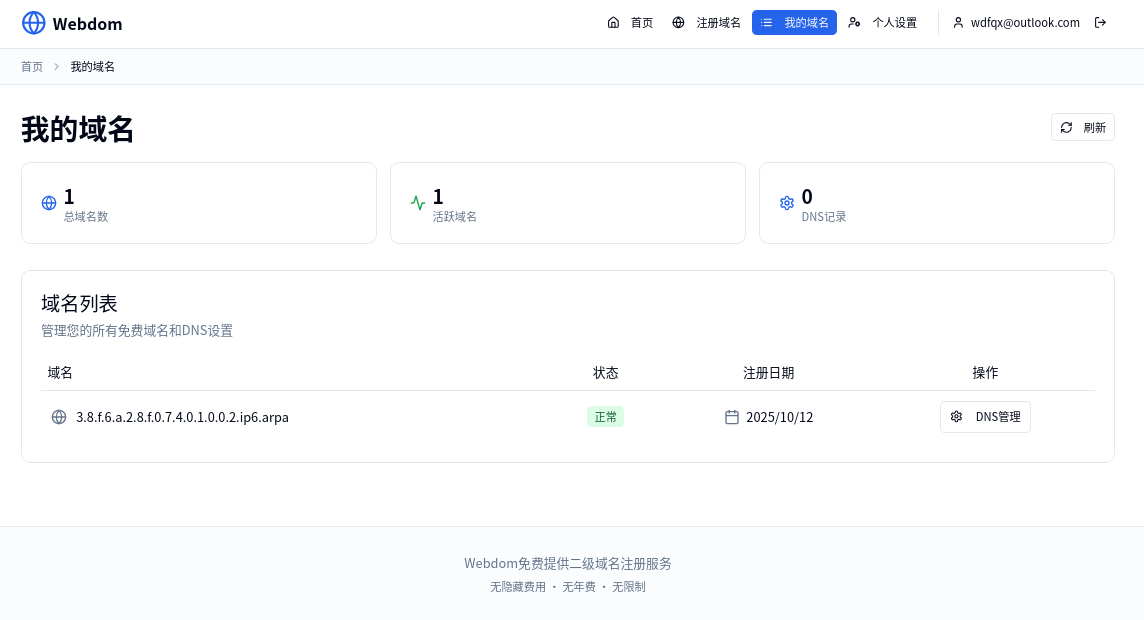Click the home icon beside 首页 nav item
This screenshot has width=1144, height=620.
(x=614, y=22)
